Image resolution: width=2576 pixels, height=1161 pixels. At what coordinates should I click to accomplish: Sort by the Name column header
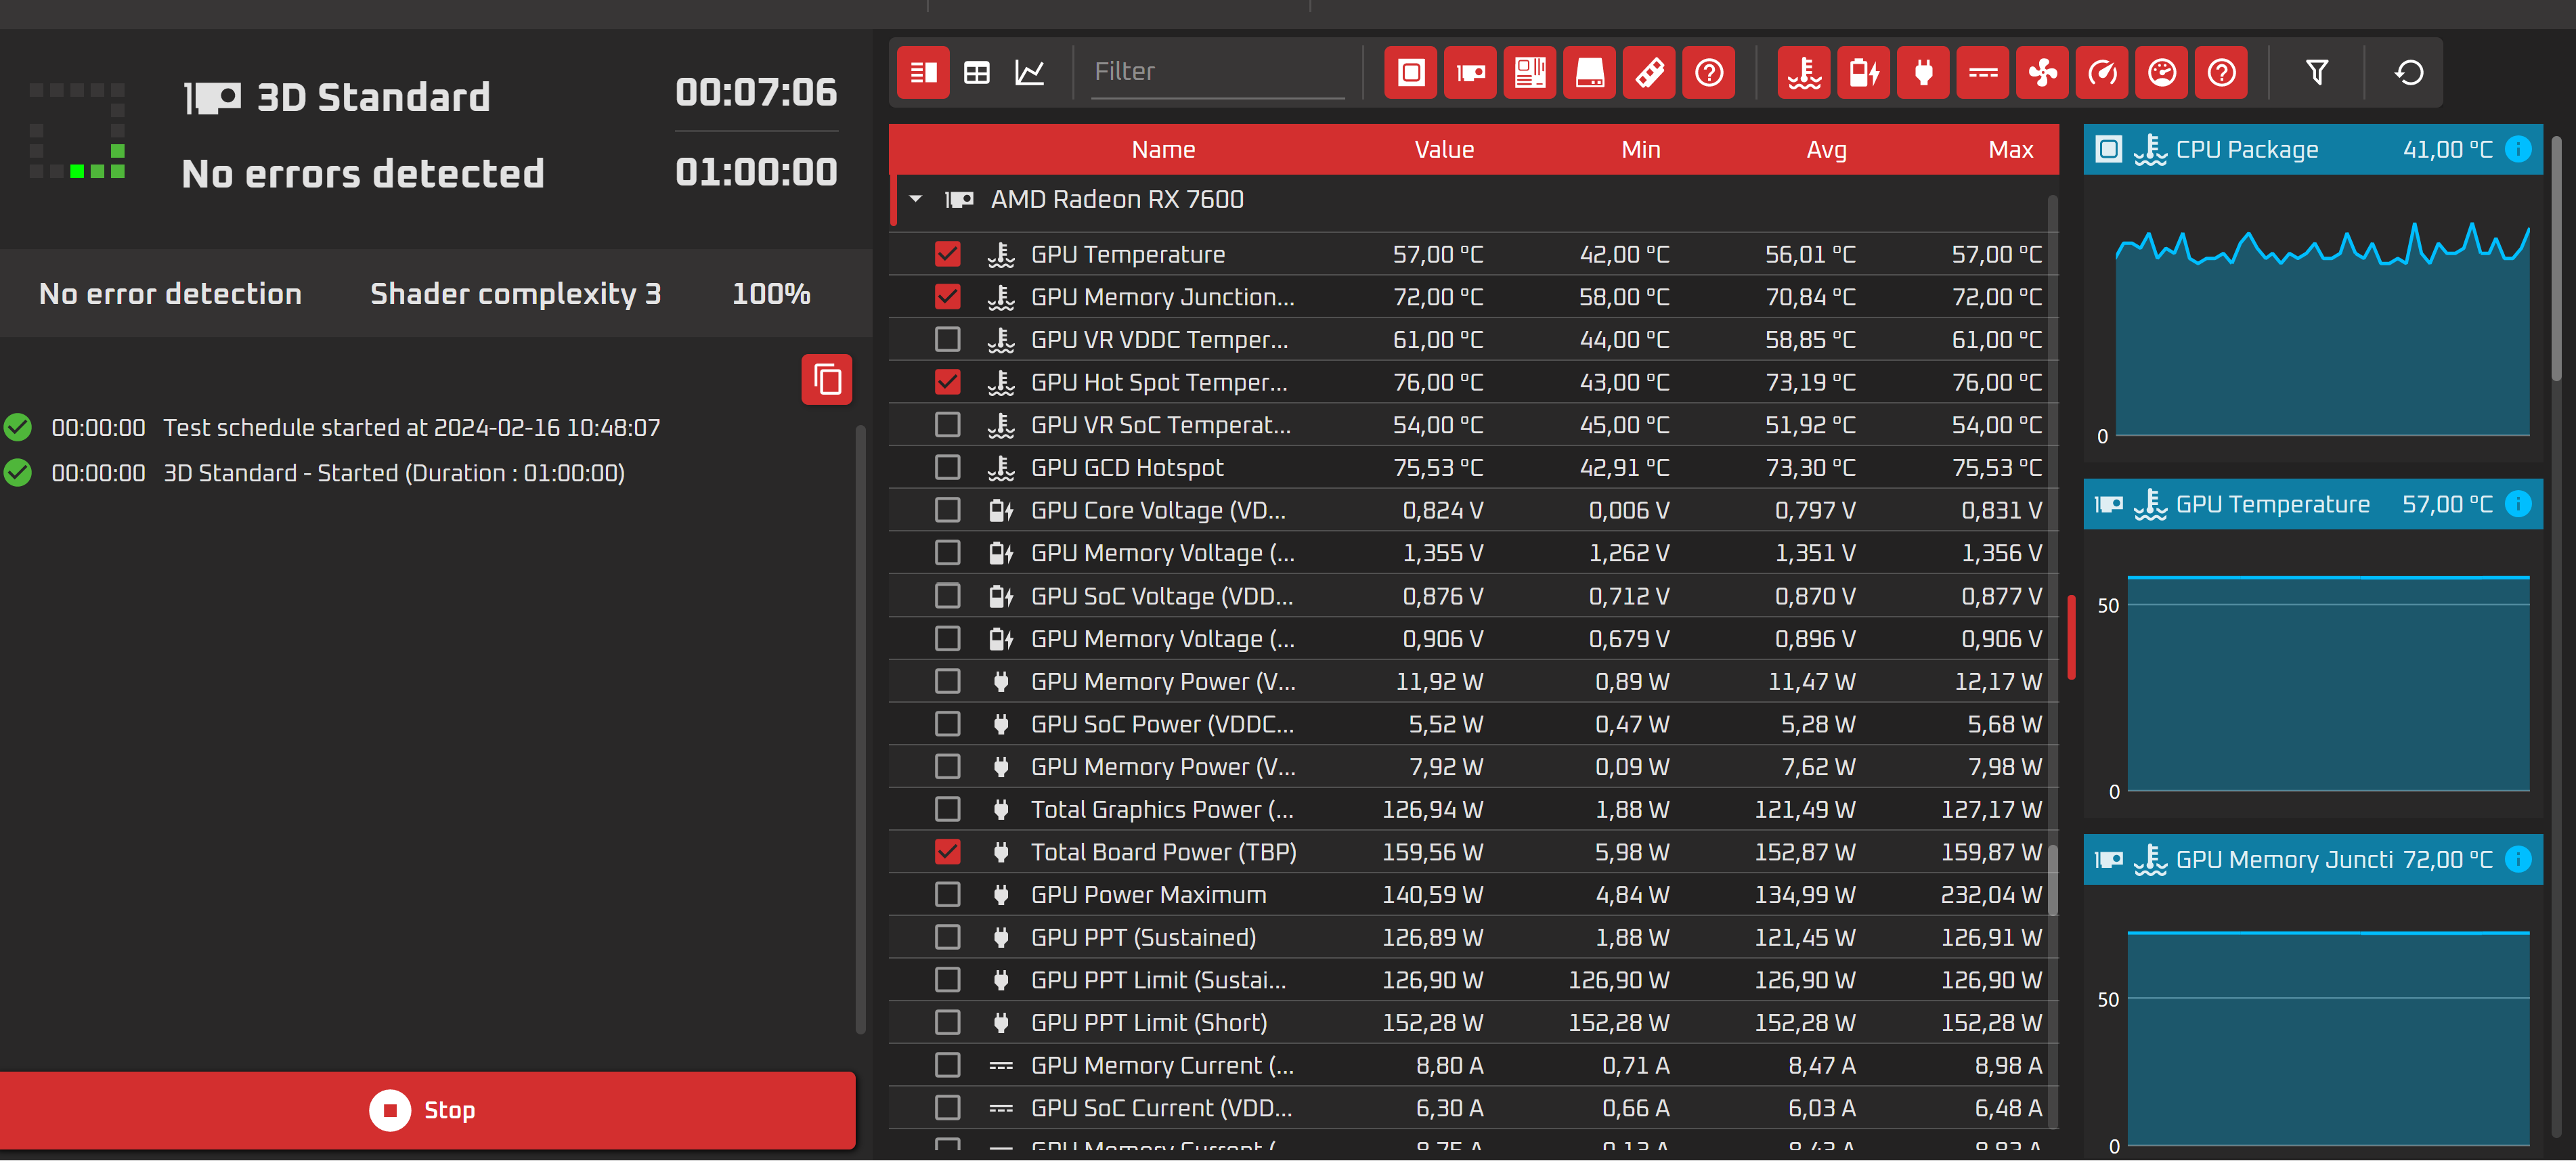click(x=1163, y=149)
